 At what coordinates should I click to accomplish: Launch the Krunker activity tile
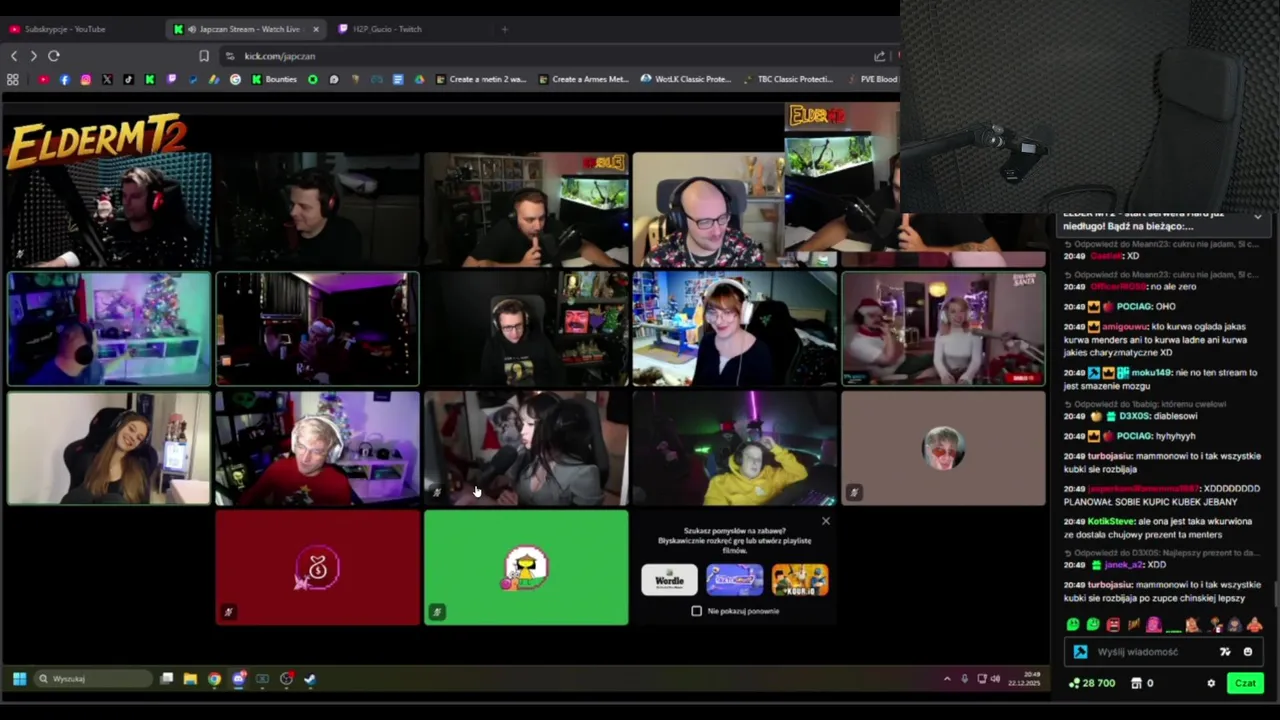tap(800, 580)
